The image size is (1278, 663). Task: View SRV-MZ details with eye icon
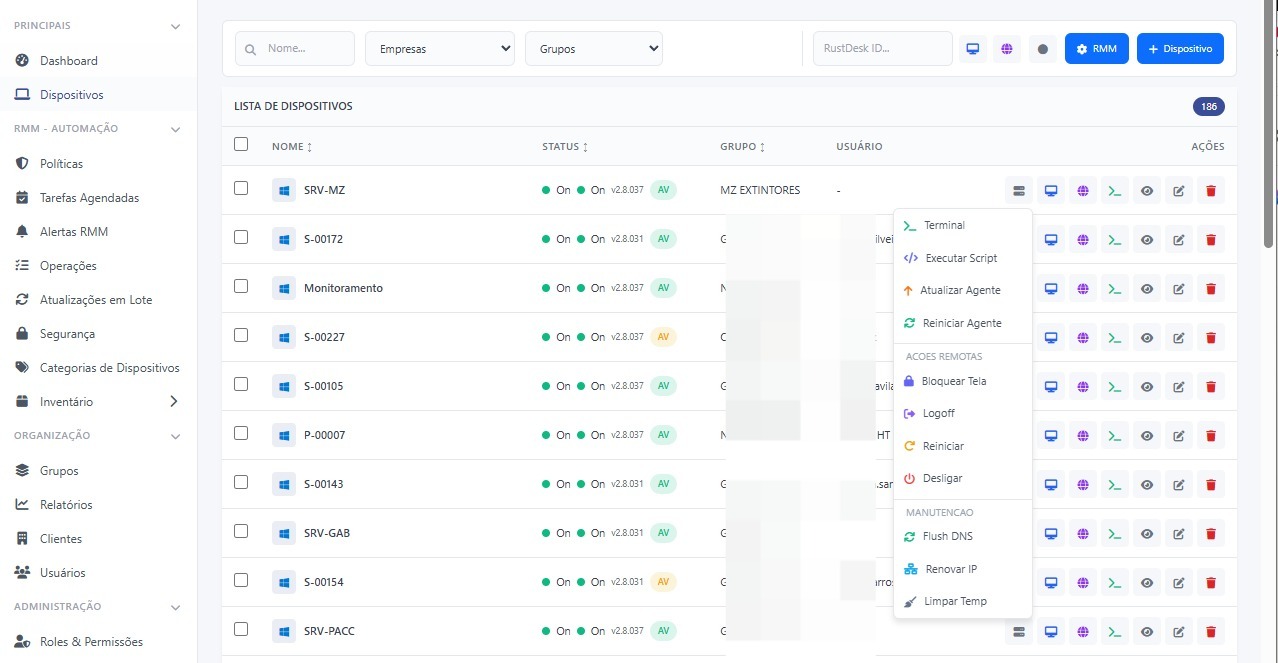click(1147, 190)
